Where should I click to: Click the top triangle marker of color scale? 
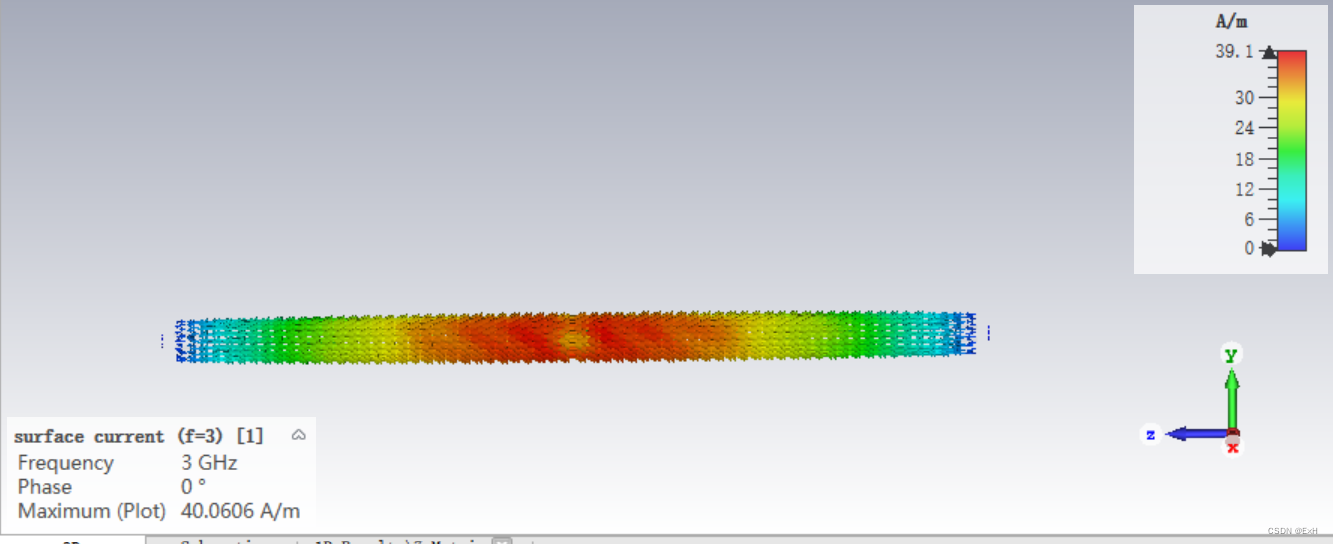pos(1269,52)
